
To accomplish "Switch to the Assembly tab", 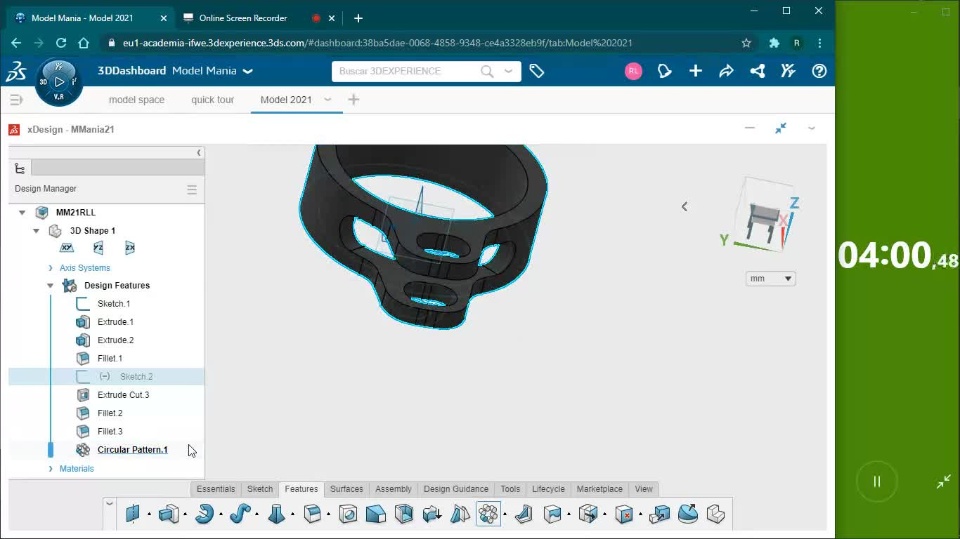I will [x=393, y=489].
